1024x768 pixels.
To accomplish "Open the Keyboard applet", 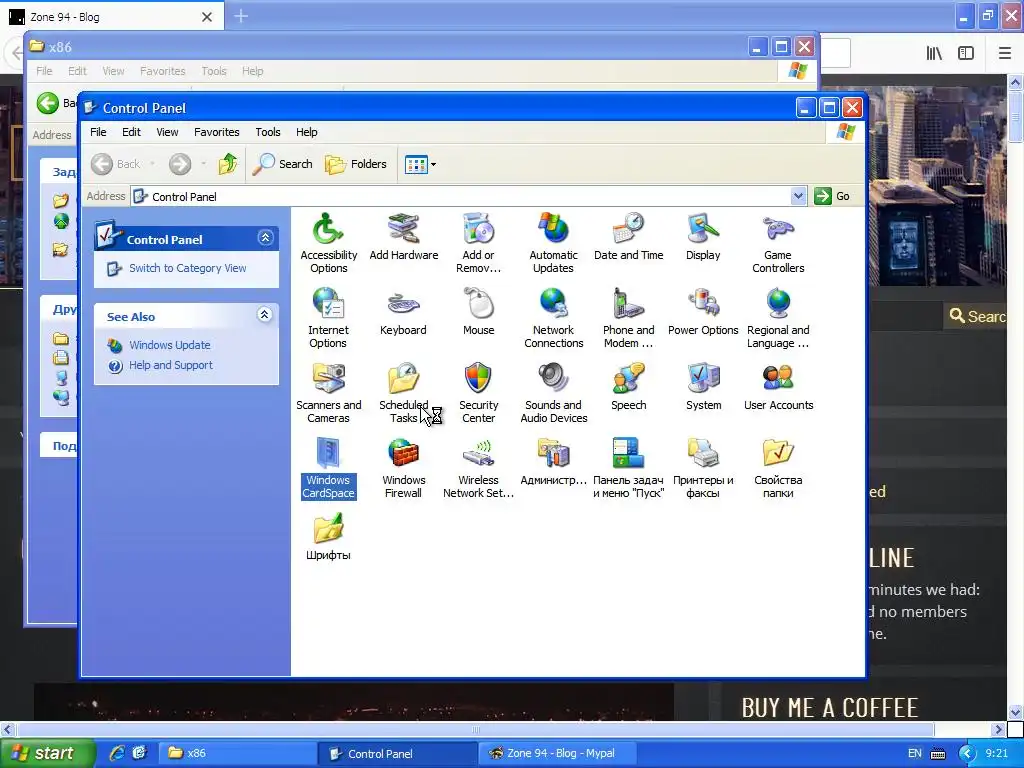I will [x=403, y=312].
